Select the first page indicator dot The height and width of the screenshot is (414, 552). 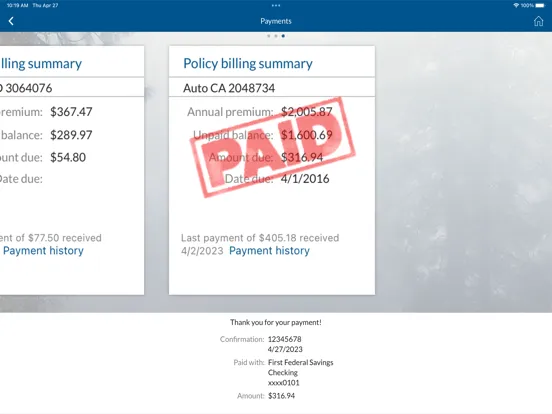point(269,36)
